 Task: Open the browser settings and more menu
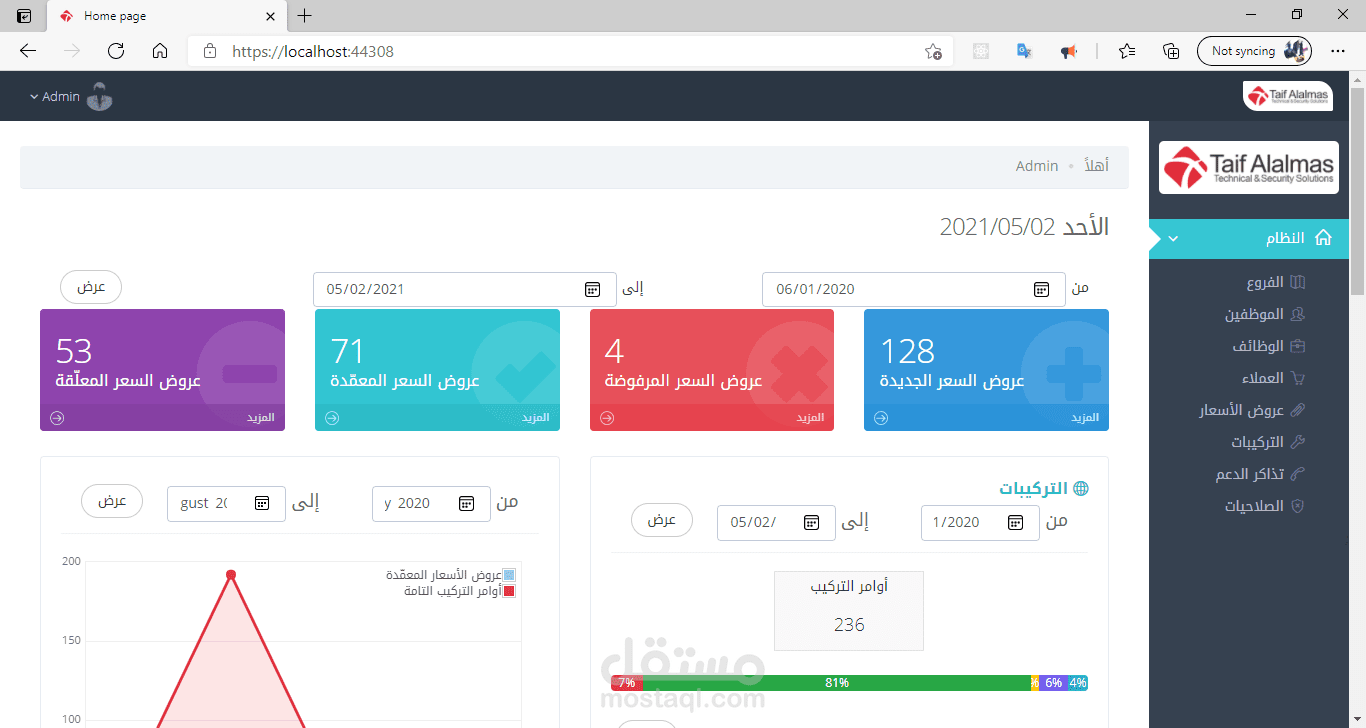click(1338, 51)
